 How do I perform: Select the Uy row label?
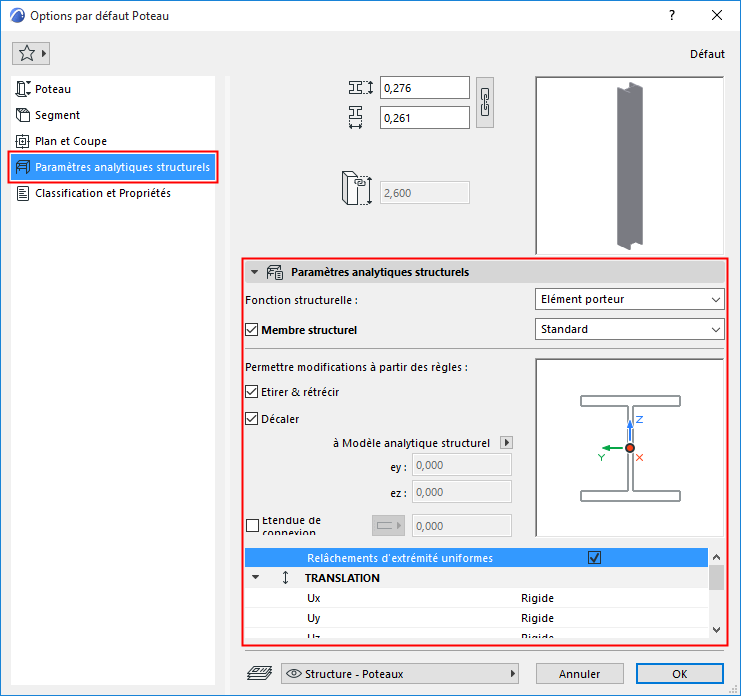point(313,618)
